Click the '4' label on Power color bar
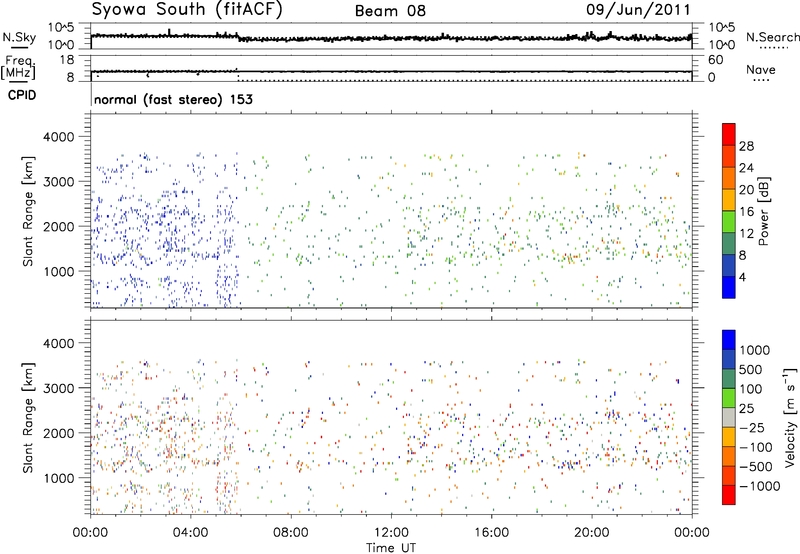This screenshot has height=554, width=800. (x=742, y=277)
